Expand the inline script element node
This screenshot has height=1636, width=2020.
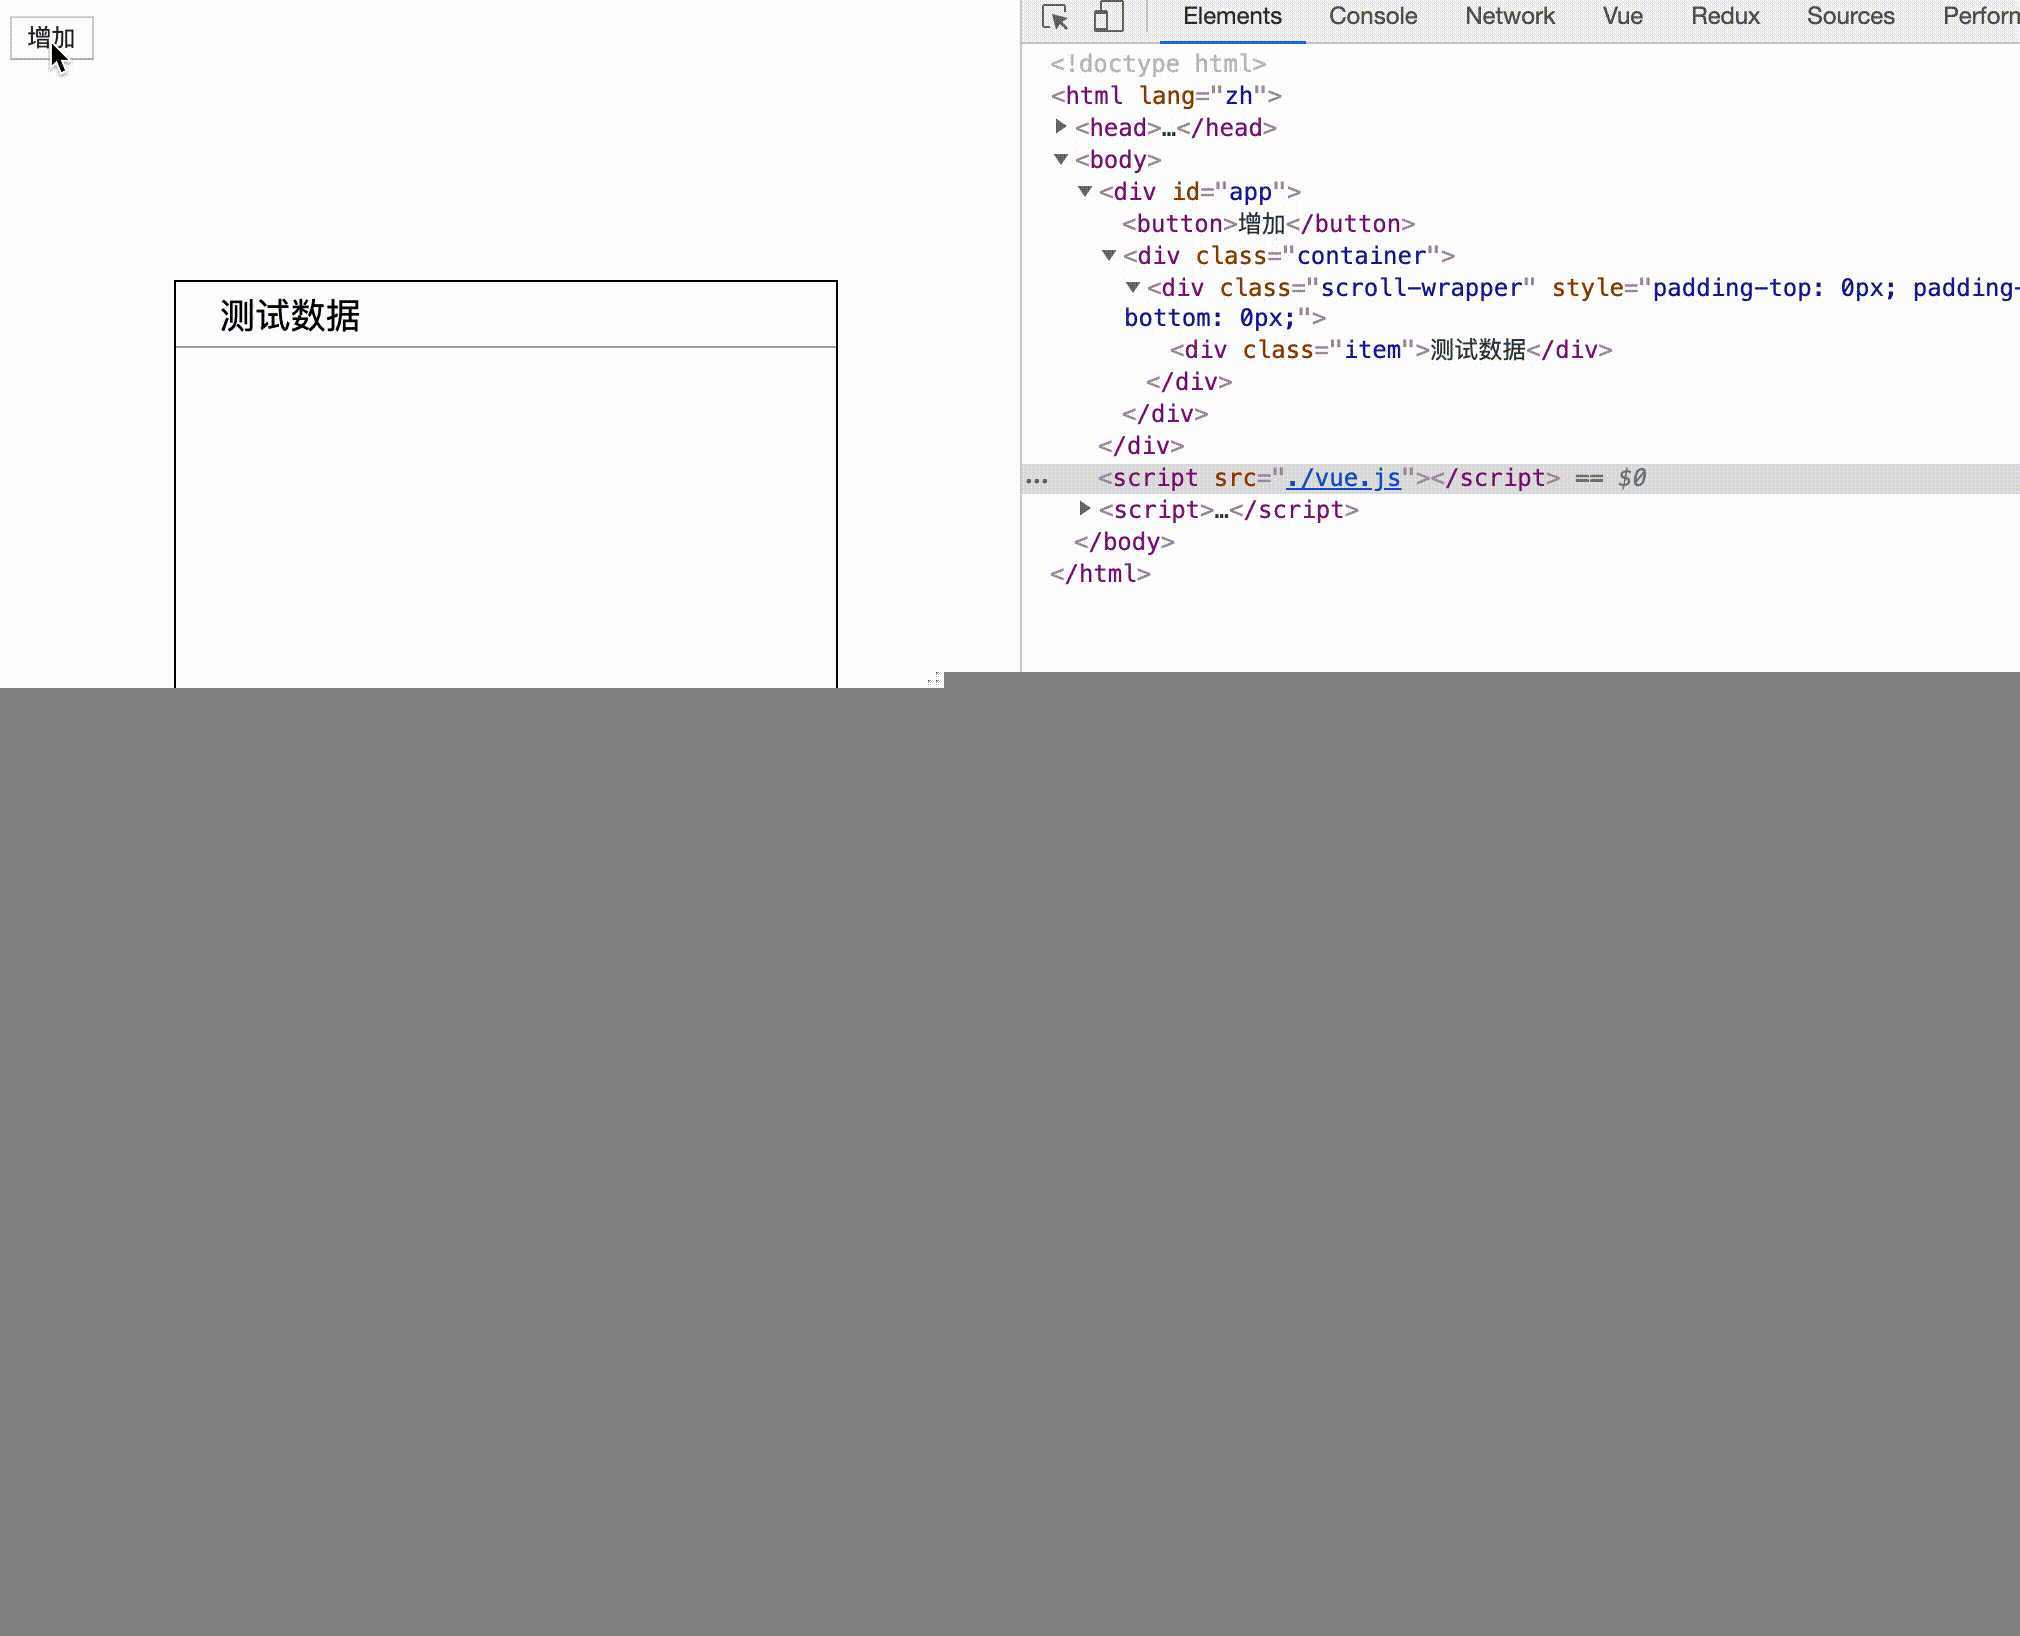click(1085, 509)
